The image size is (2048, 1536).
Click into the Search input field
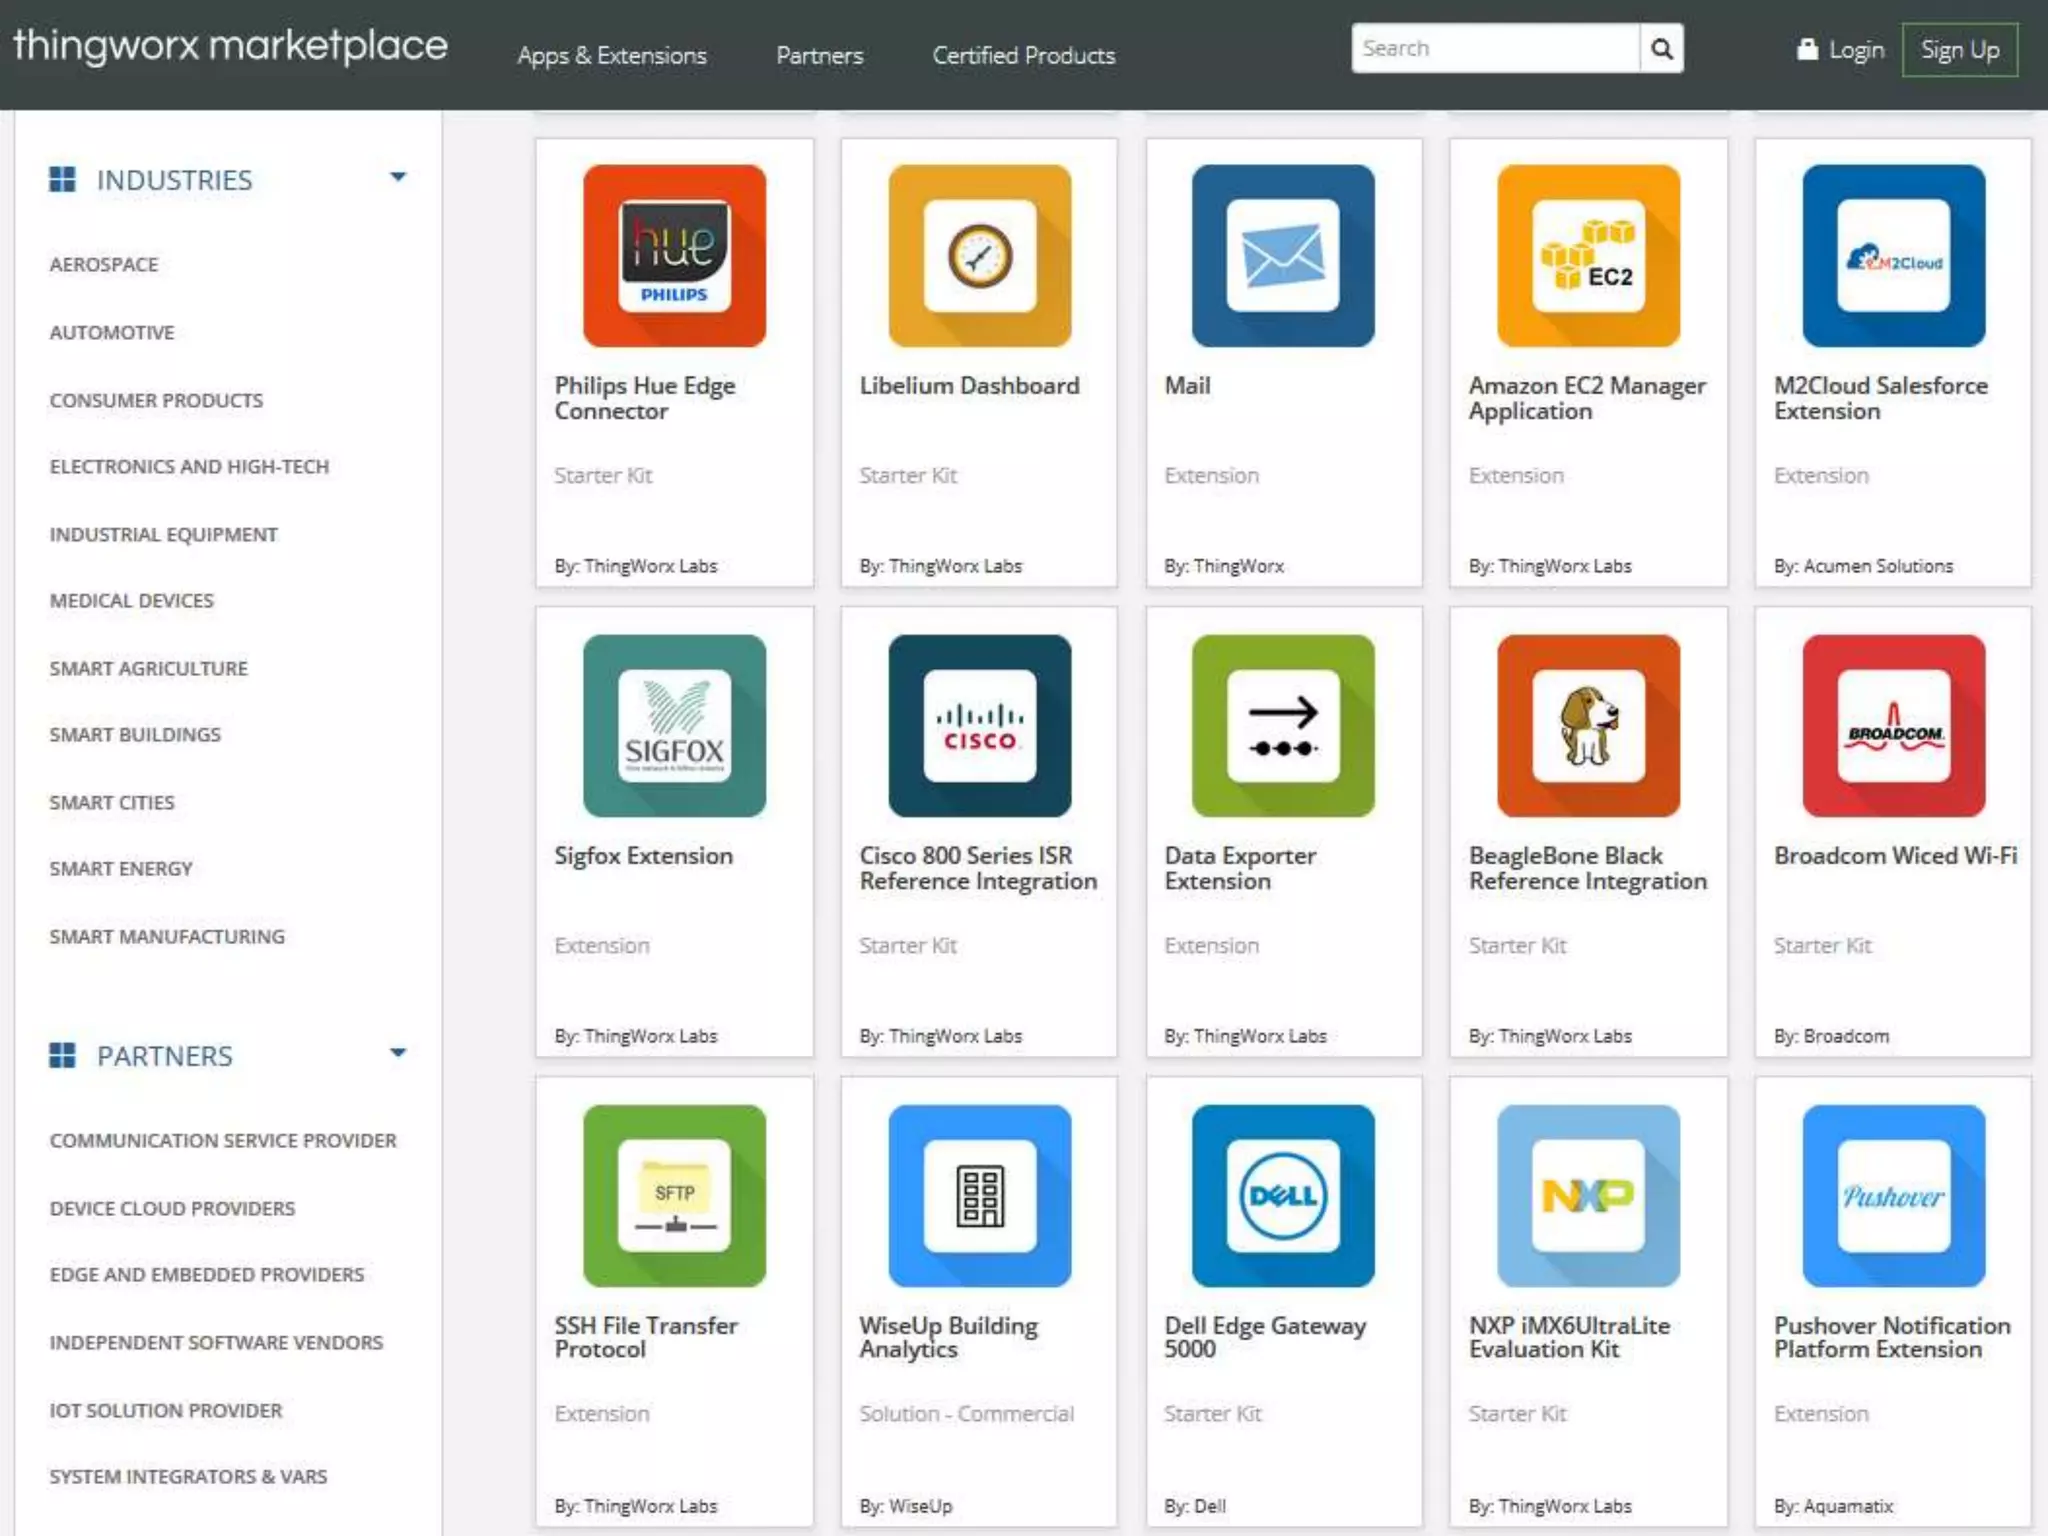(1494, 49)
